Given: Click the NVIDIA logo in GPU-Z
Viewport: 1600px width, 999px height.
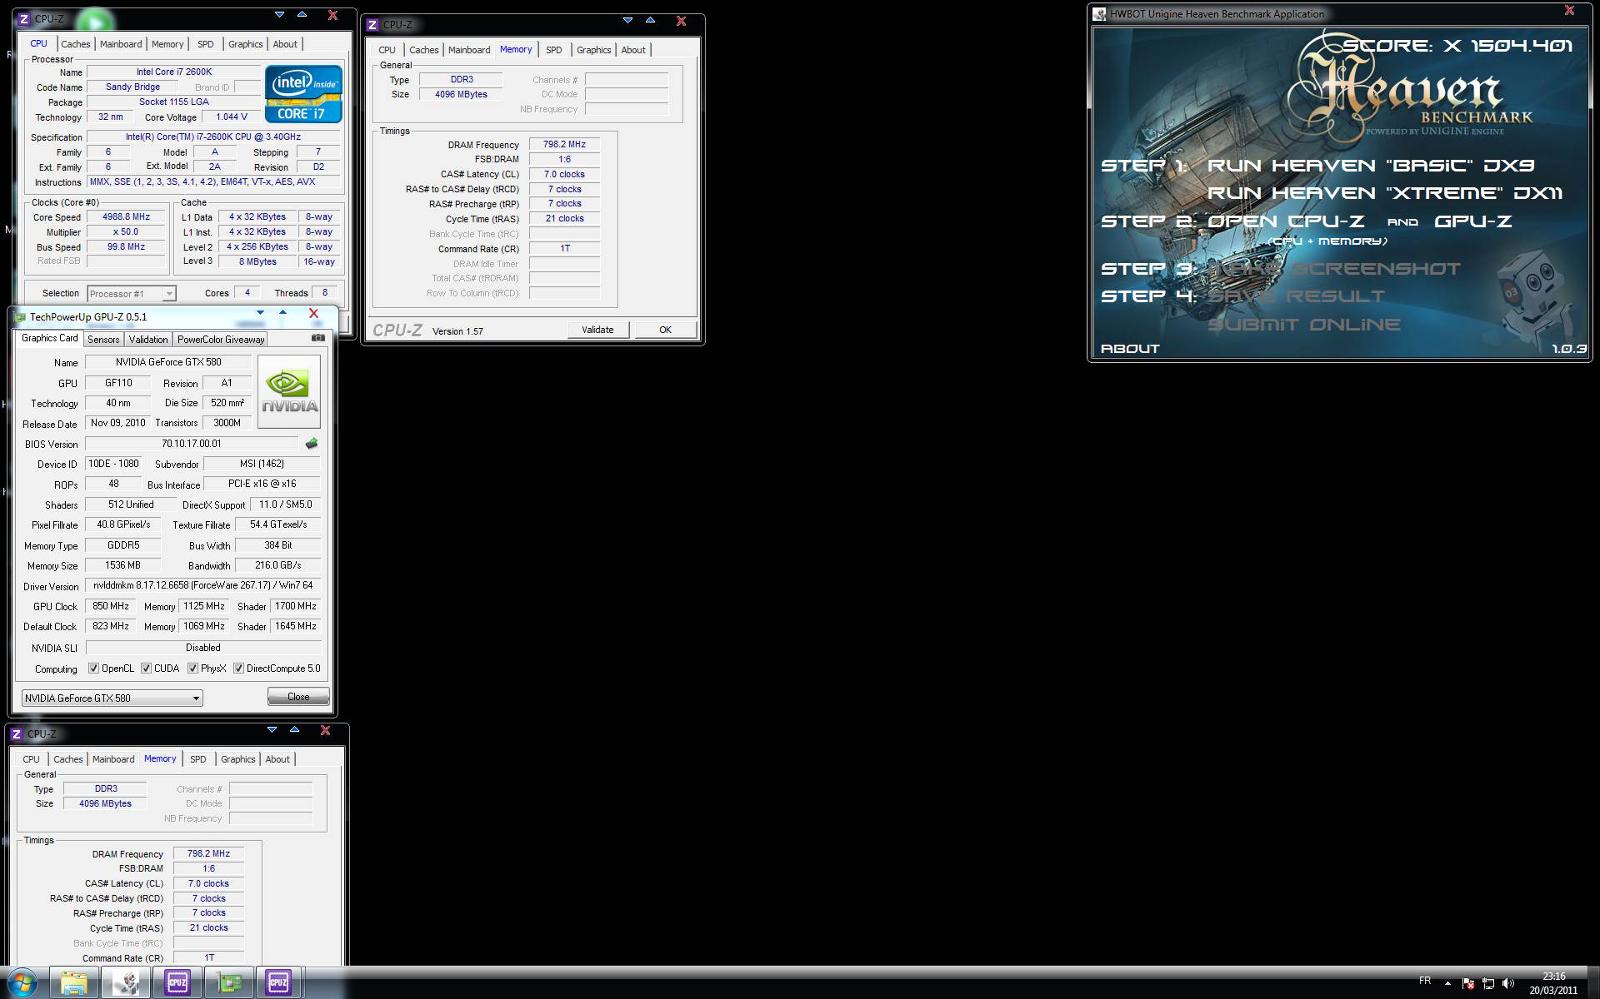Looking at the screenshot, I should (x=289, y=393).
